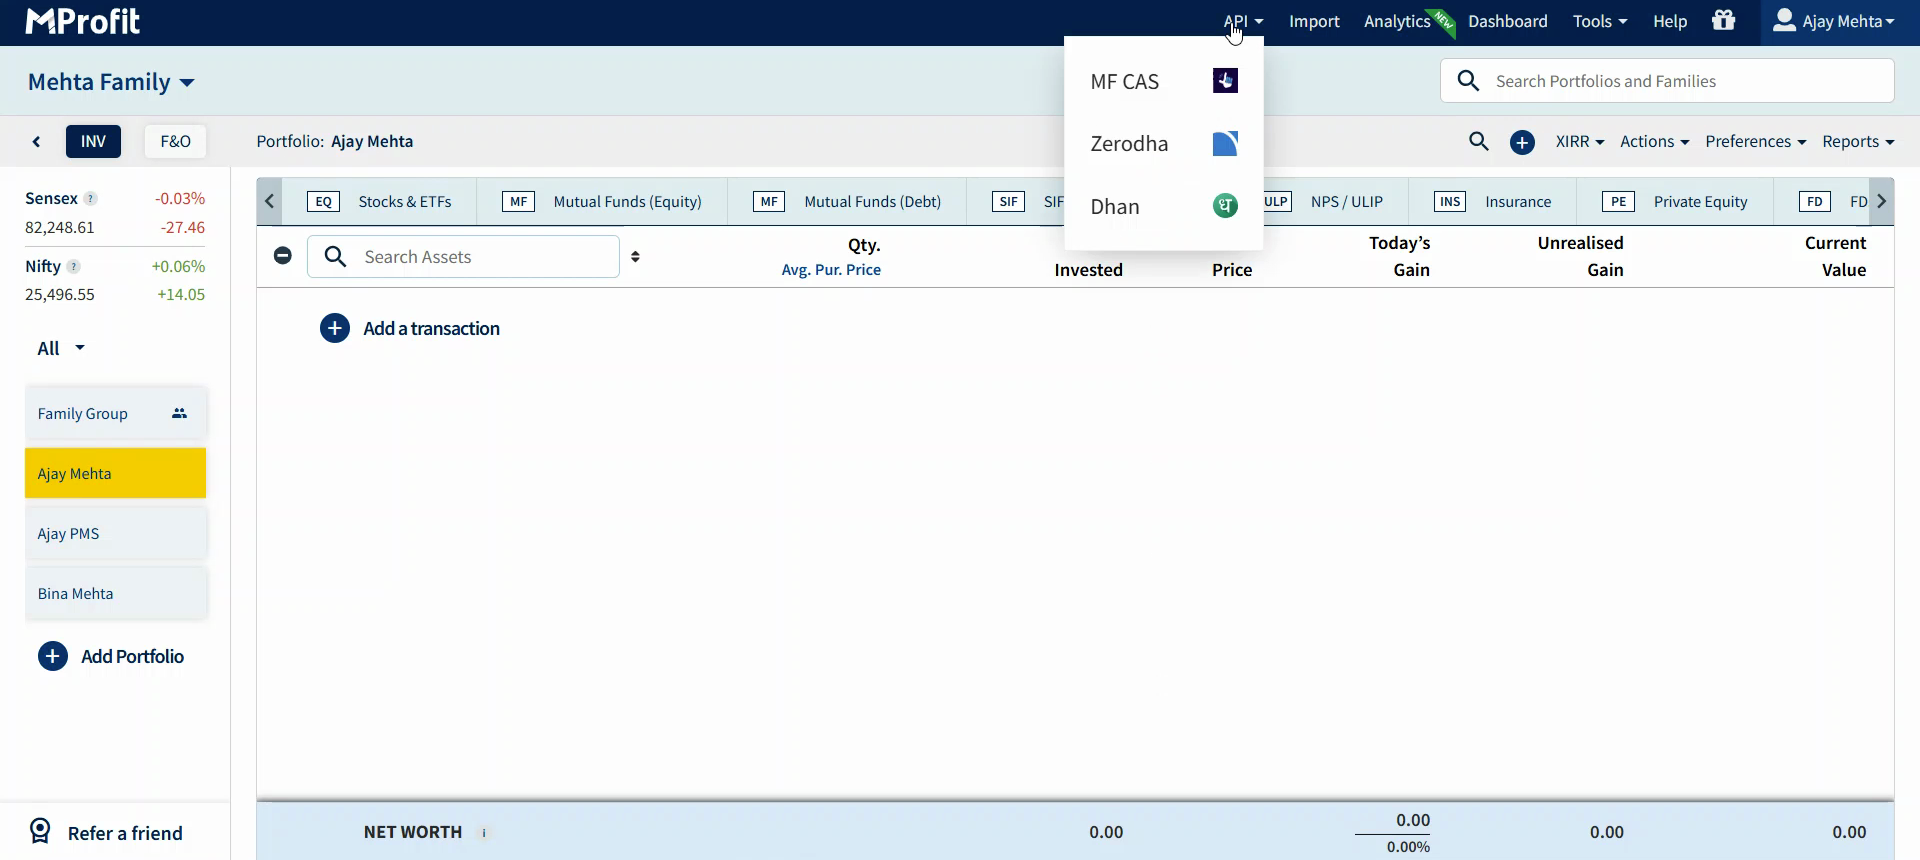Open the Private Equity tab
Viewport: 1920px width, 860px height.
(x=1675, y=202)
